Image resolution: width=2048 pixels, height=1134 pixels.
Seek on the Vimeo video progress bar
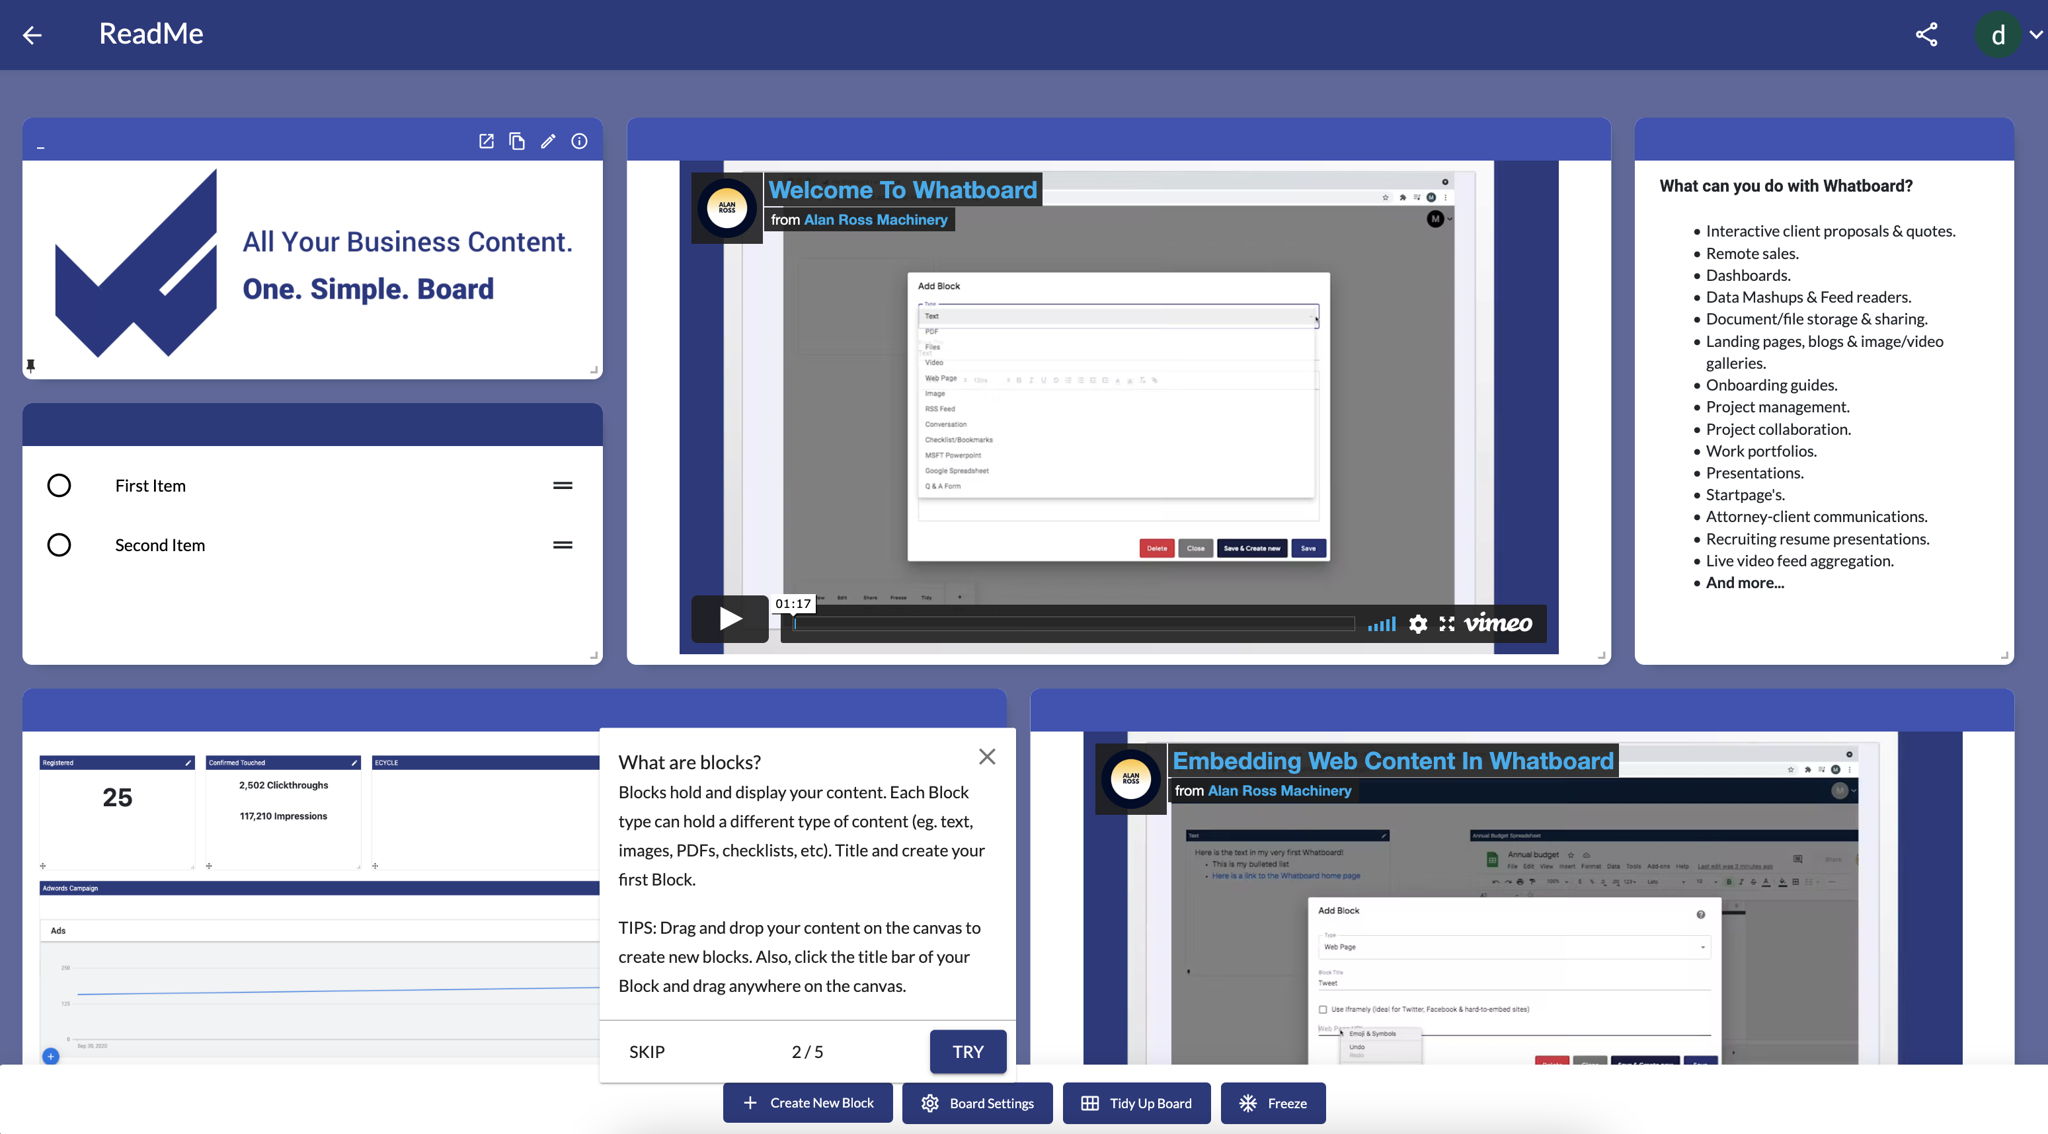tap(1074, 624)
